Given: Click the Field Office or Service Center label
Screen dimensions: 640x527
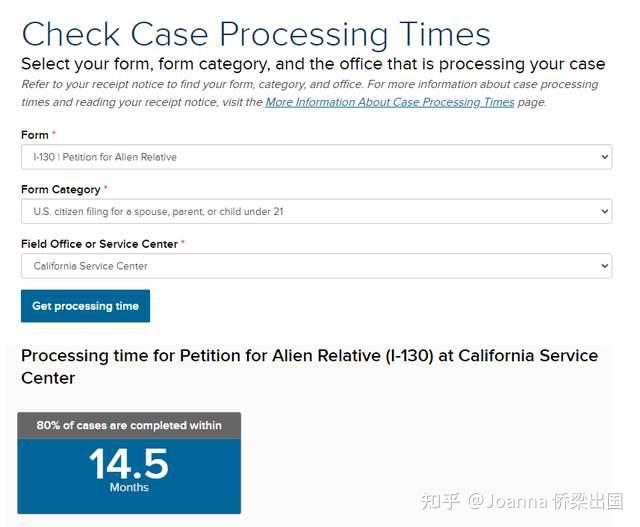Looking at the screenshot, I should pos(99,244).
